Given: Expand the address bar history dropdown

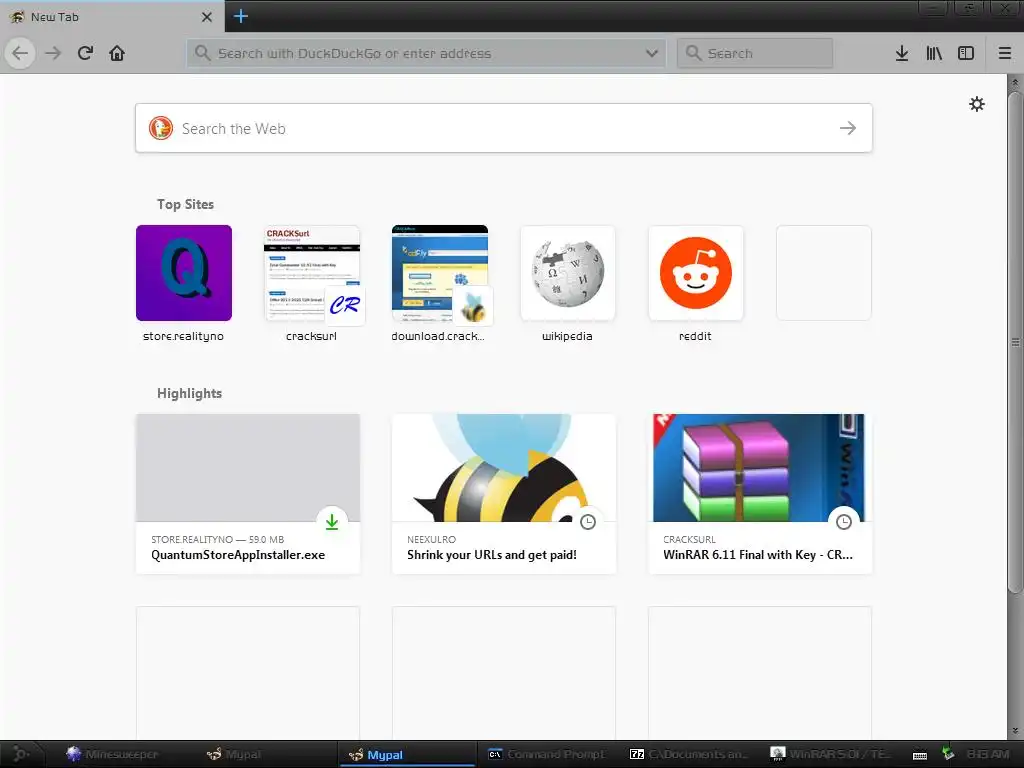Looking at the screenshot, I should tap(652, 53).
